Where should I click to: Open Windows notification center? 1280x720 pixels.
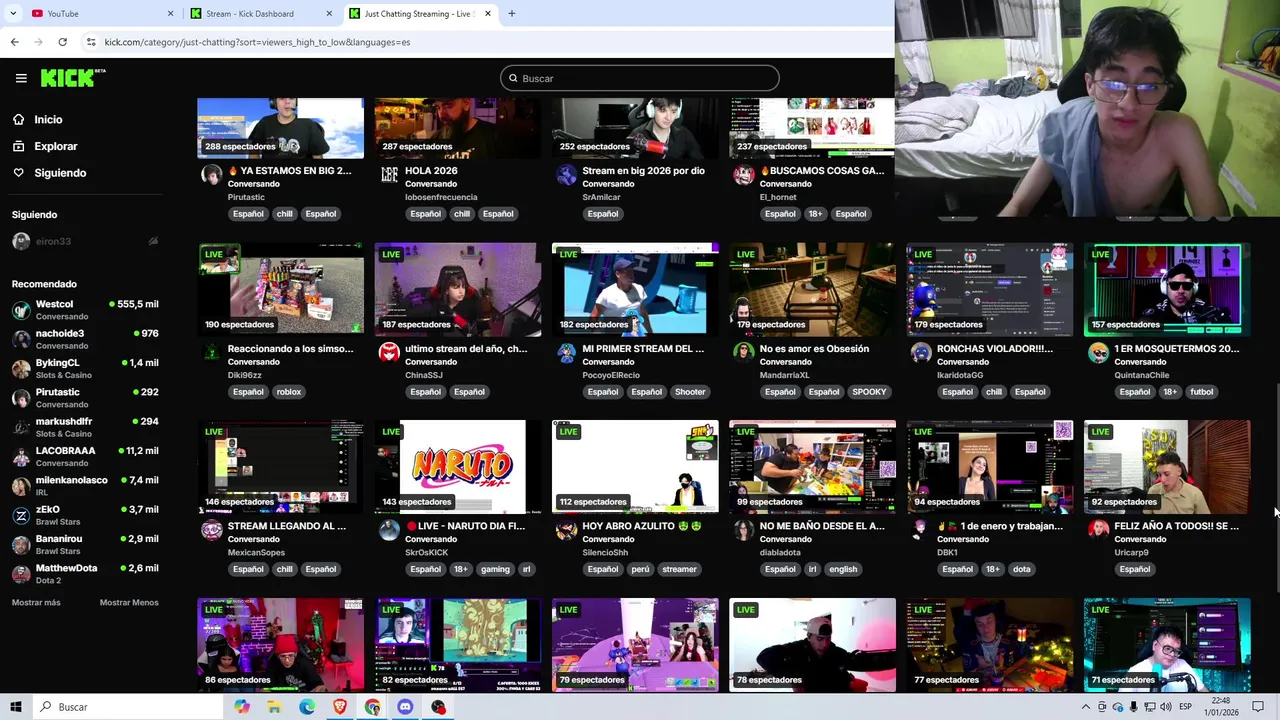point(1258,707)
